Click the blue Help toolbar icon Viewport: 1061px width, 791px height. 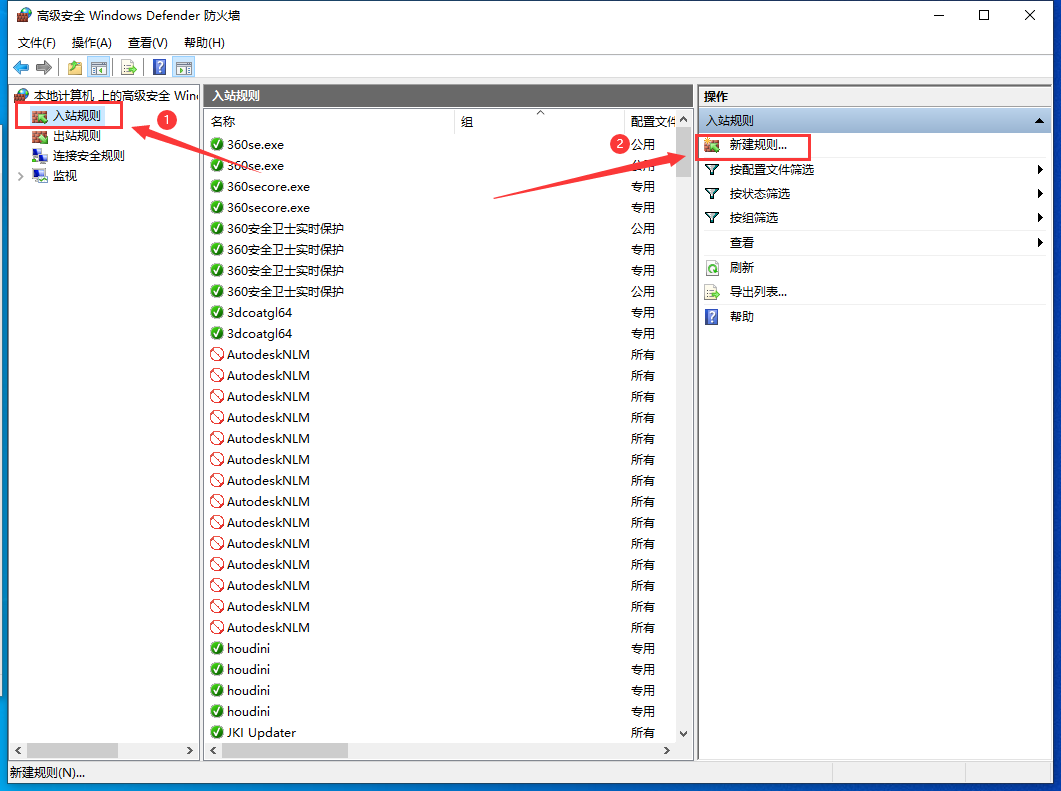160,68
